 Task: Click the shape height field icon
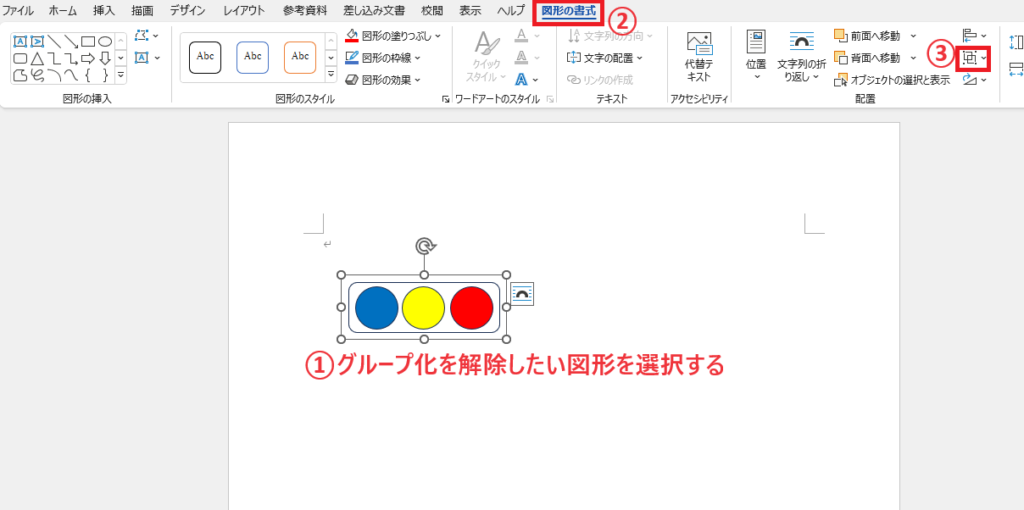1016,42
